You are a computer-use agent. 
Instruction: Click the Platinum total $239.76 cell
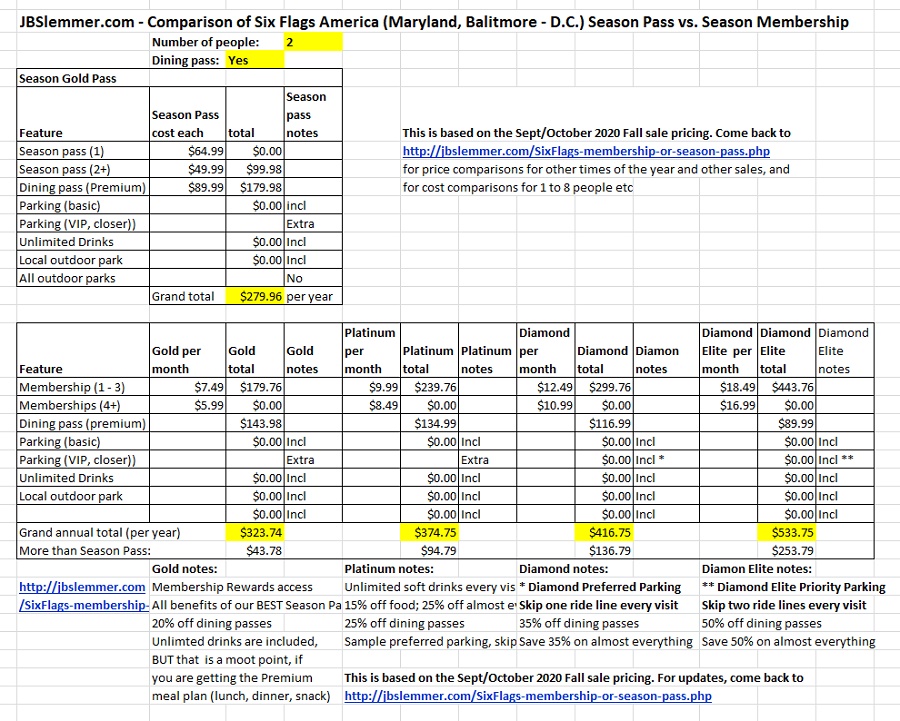click(x=429, y=387)
